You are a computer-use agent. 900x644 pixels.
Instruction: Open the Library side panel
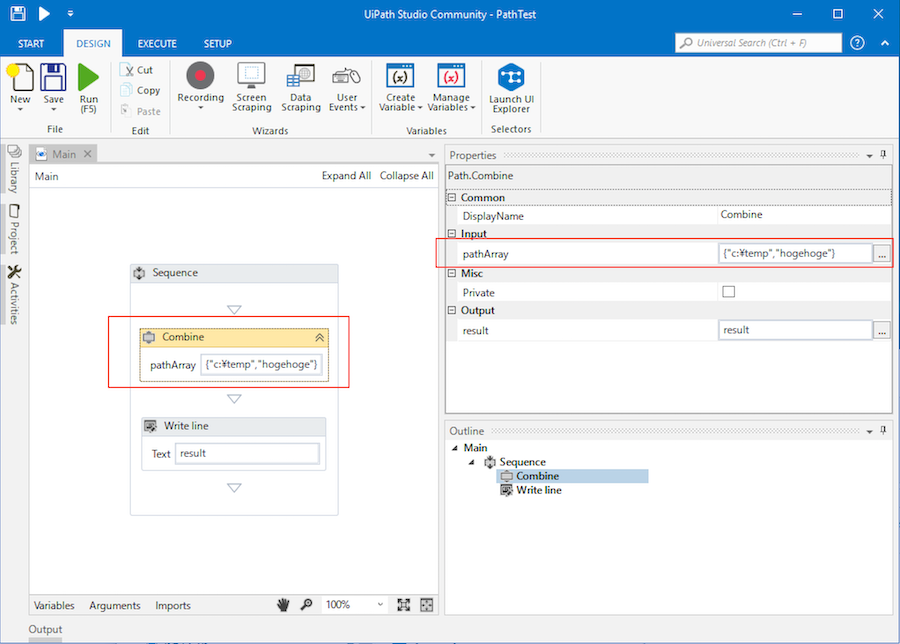[x=14, y=169]
